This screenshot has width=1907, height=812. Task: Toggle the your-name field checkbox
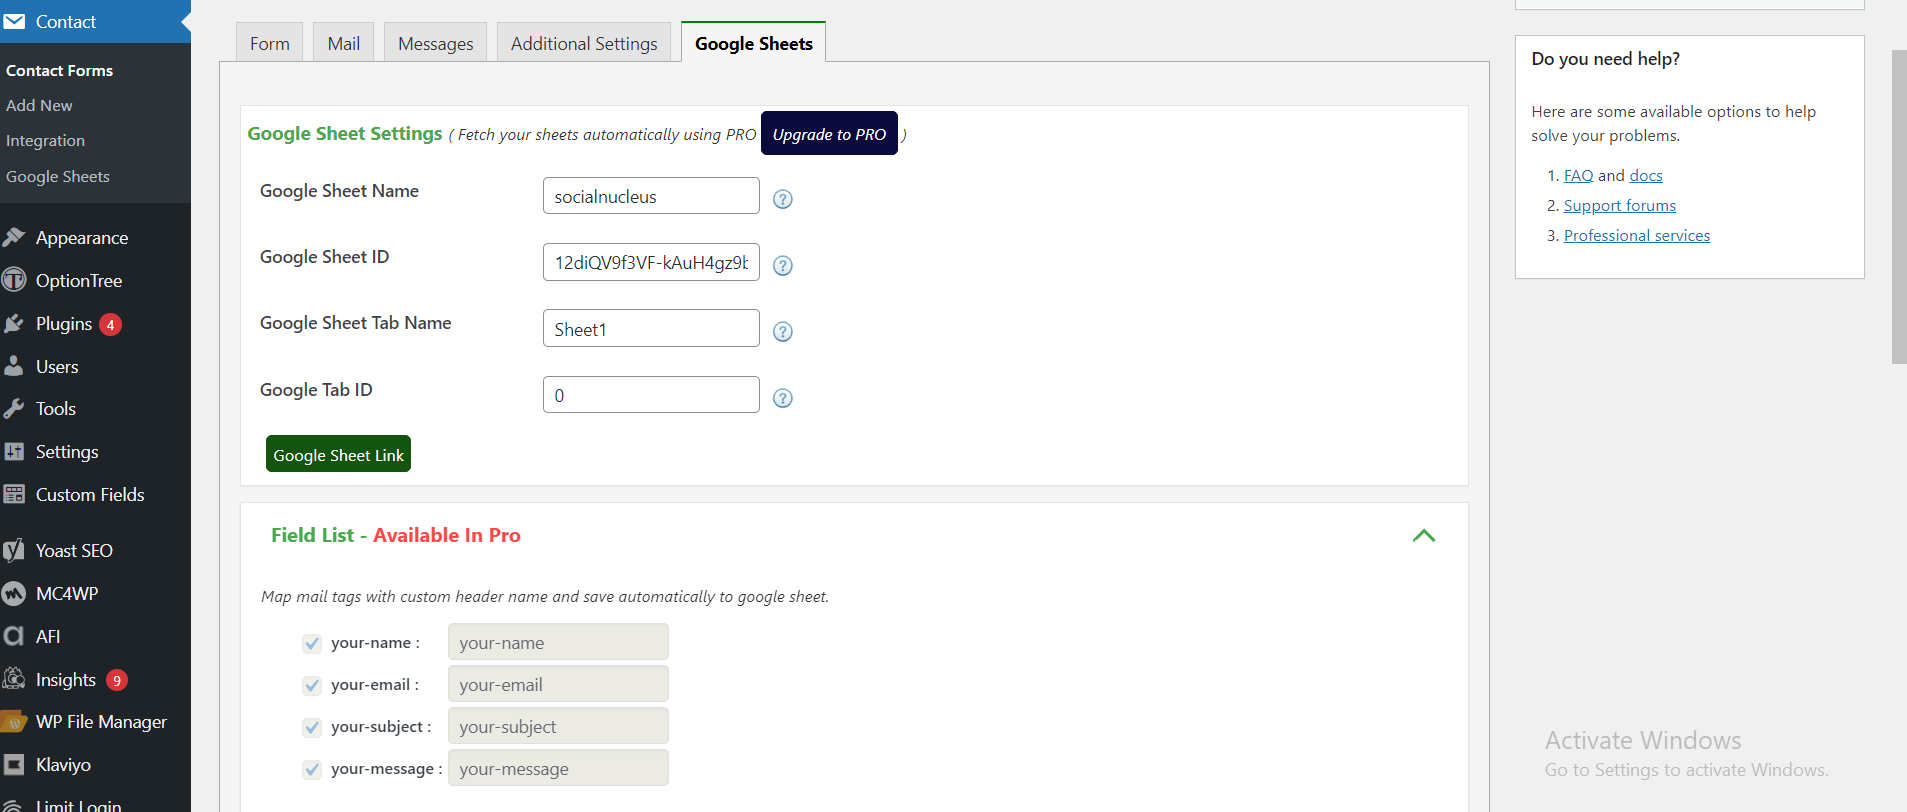pos(312,643)
